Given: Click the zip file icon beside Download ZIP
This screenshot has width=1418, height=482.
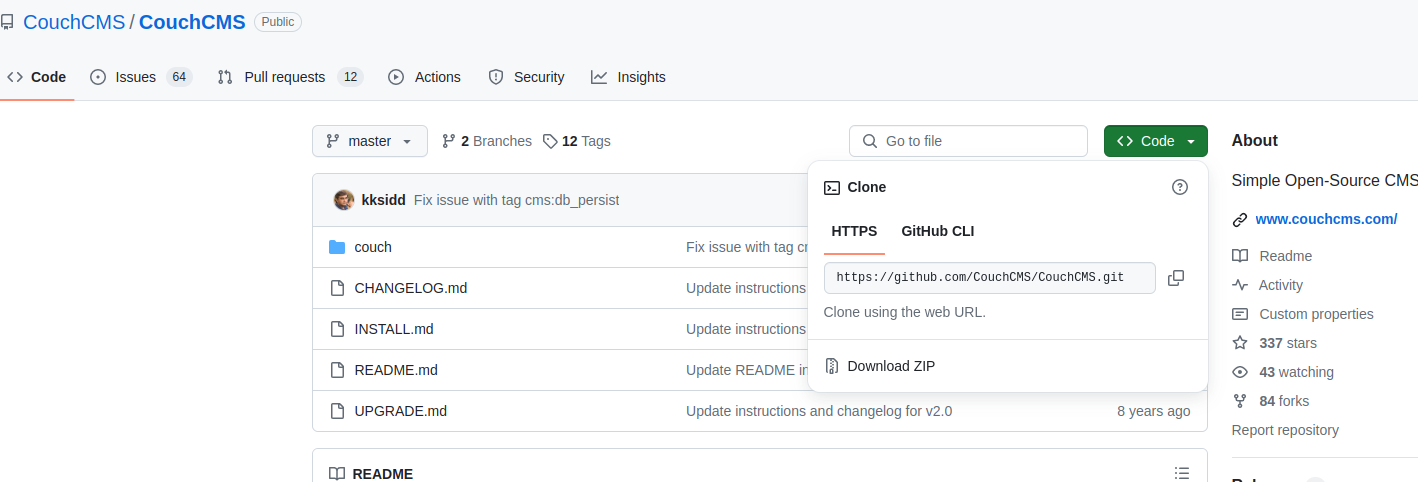Looking at the screenshot, I should click(832, 366).
